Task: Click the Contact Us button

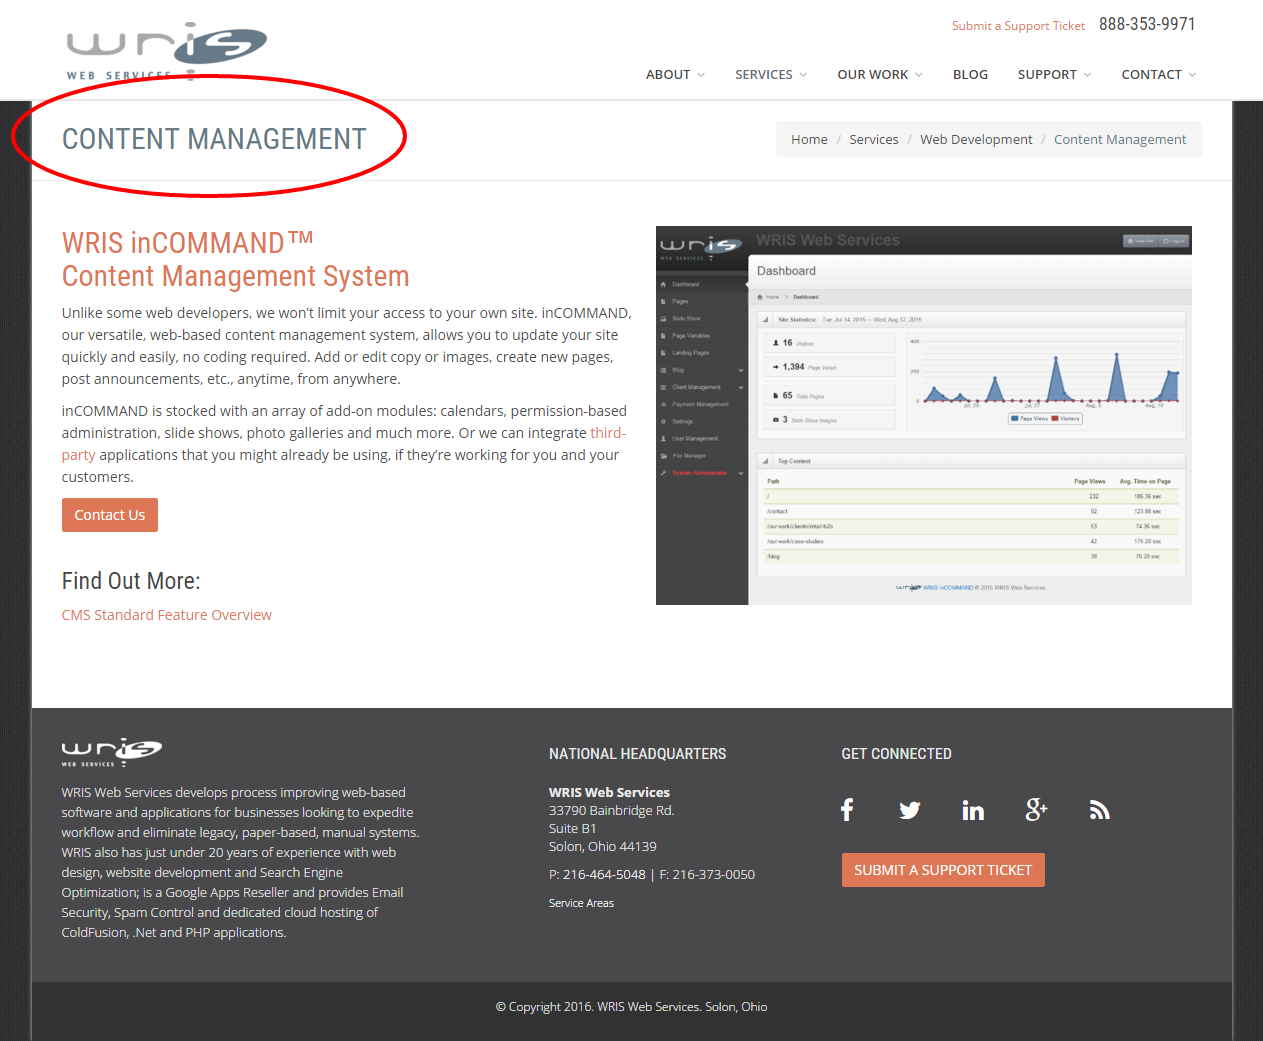Action: [110, 515]
